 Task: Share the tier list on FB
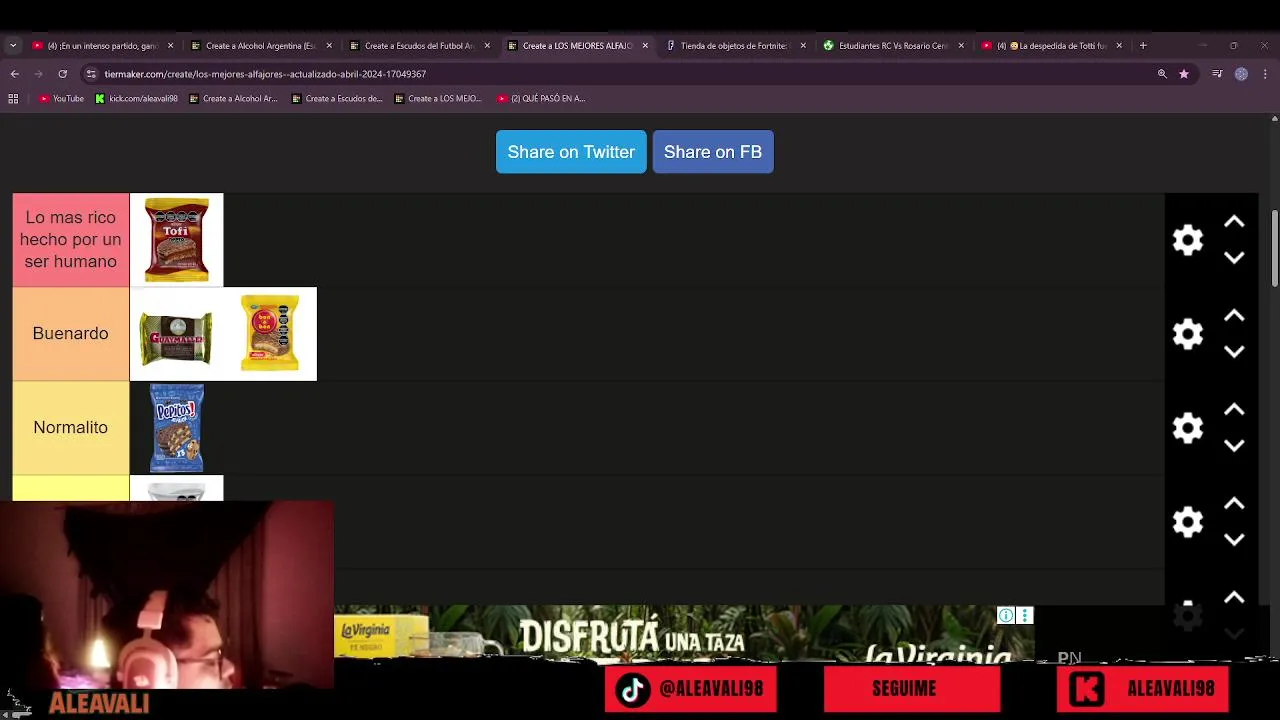click(713, 152)
